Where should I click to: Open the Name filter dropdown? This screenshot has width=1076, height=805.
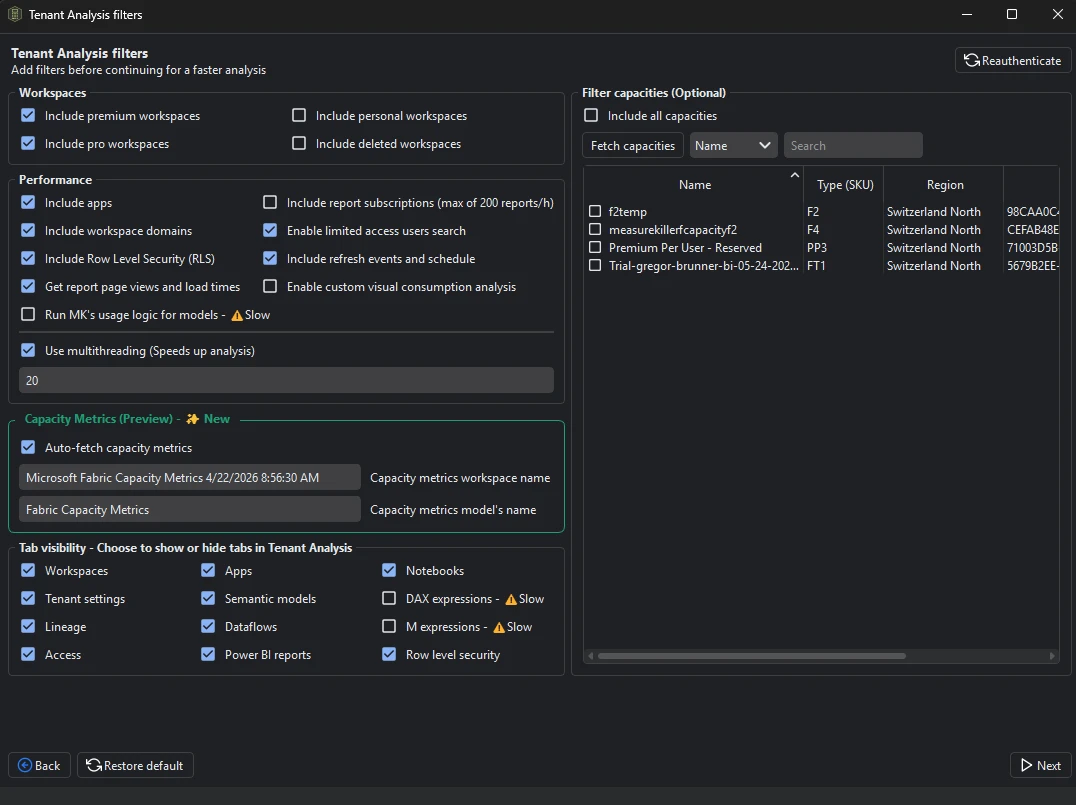733,145
